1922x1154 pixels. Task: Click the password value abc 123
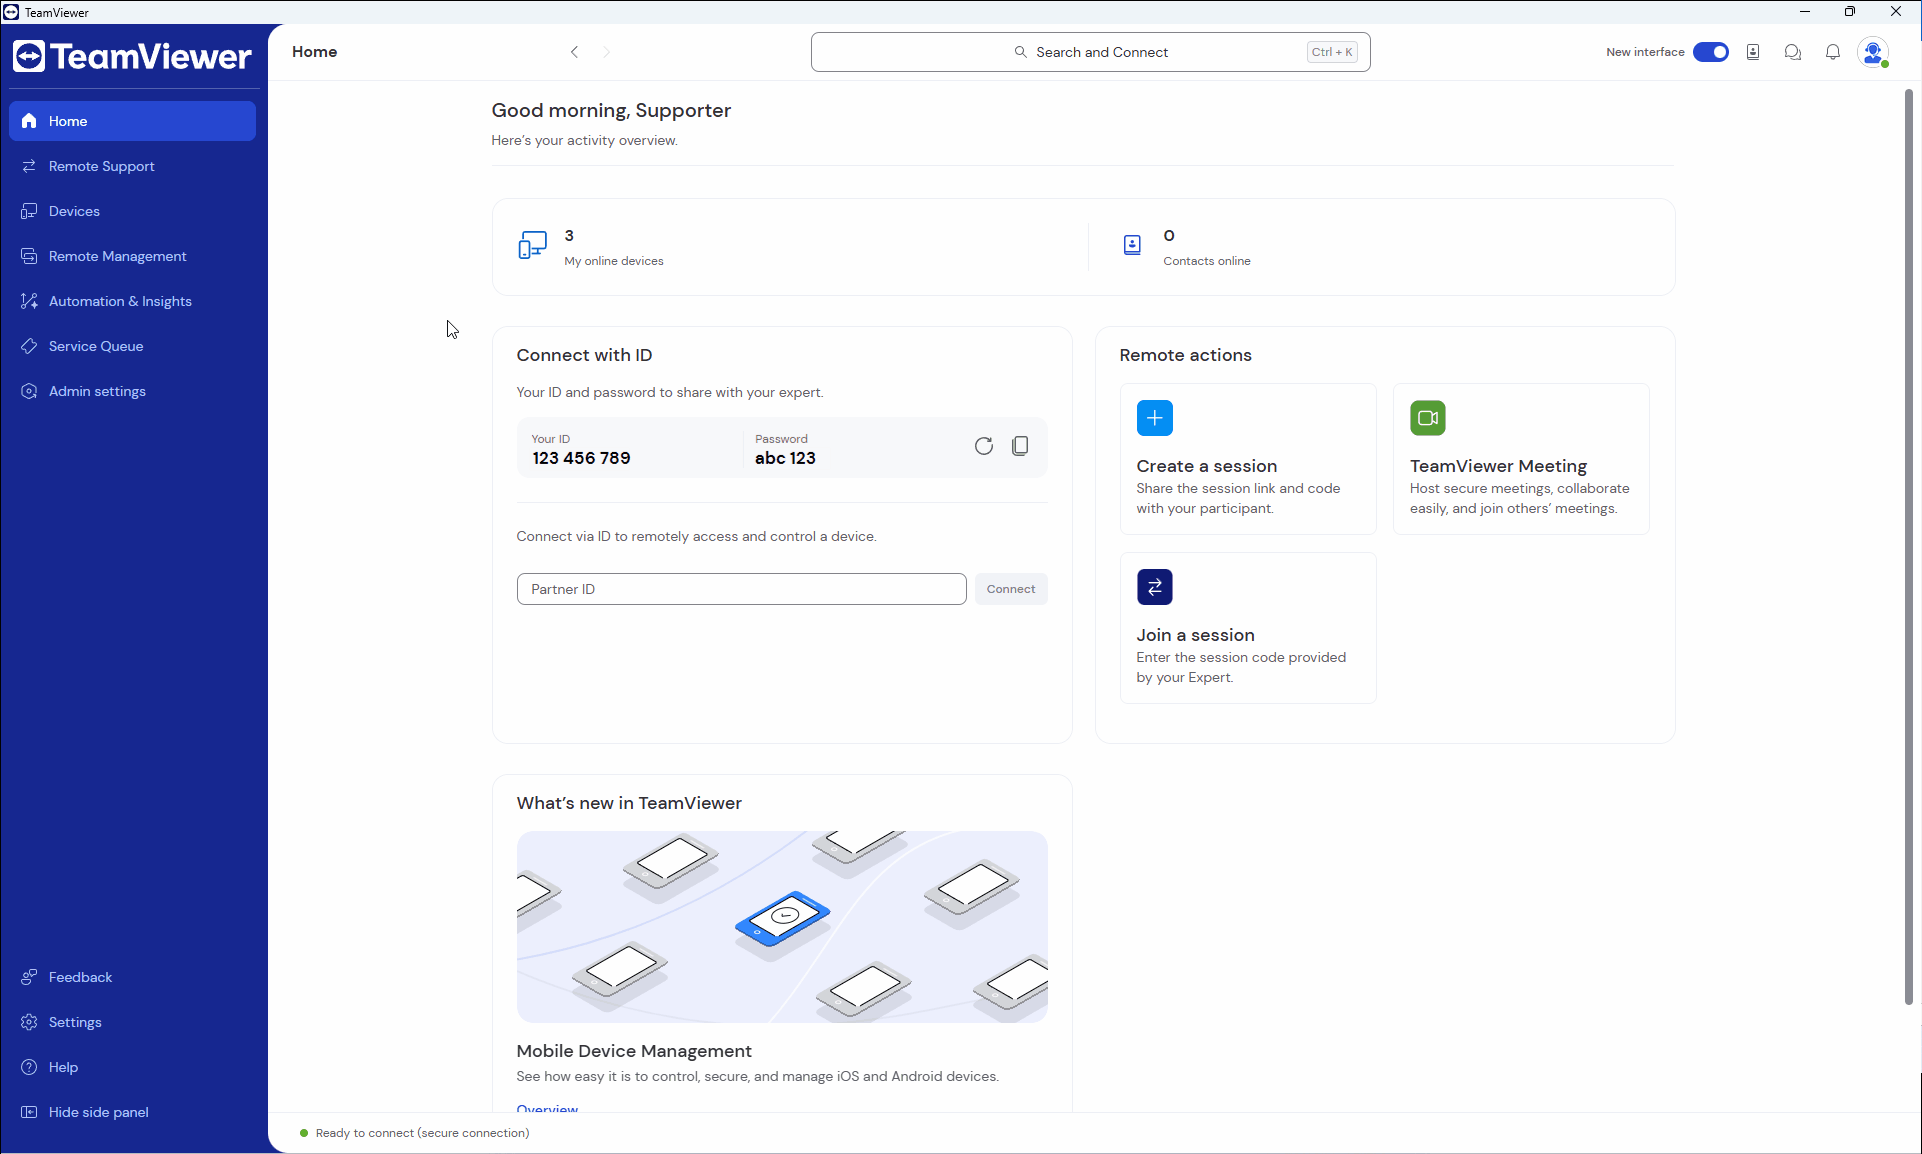pyautogui.click(x=786, y=458)
